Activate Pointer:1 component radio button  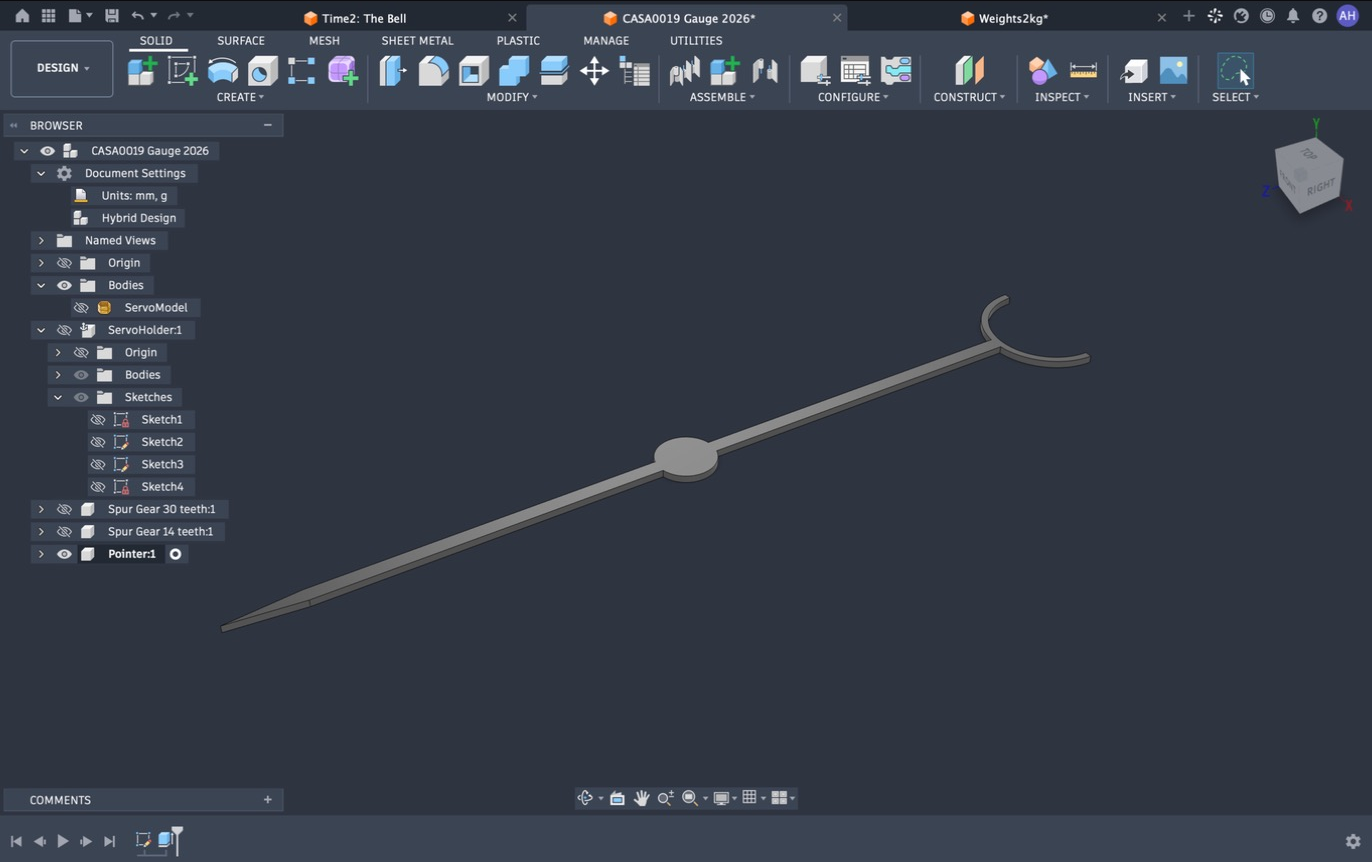(175, 554)
